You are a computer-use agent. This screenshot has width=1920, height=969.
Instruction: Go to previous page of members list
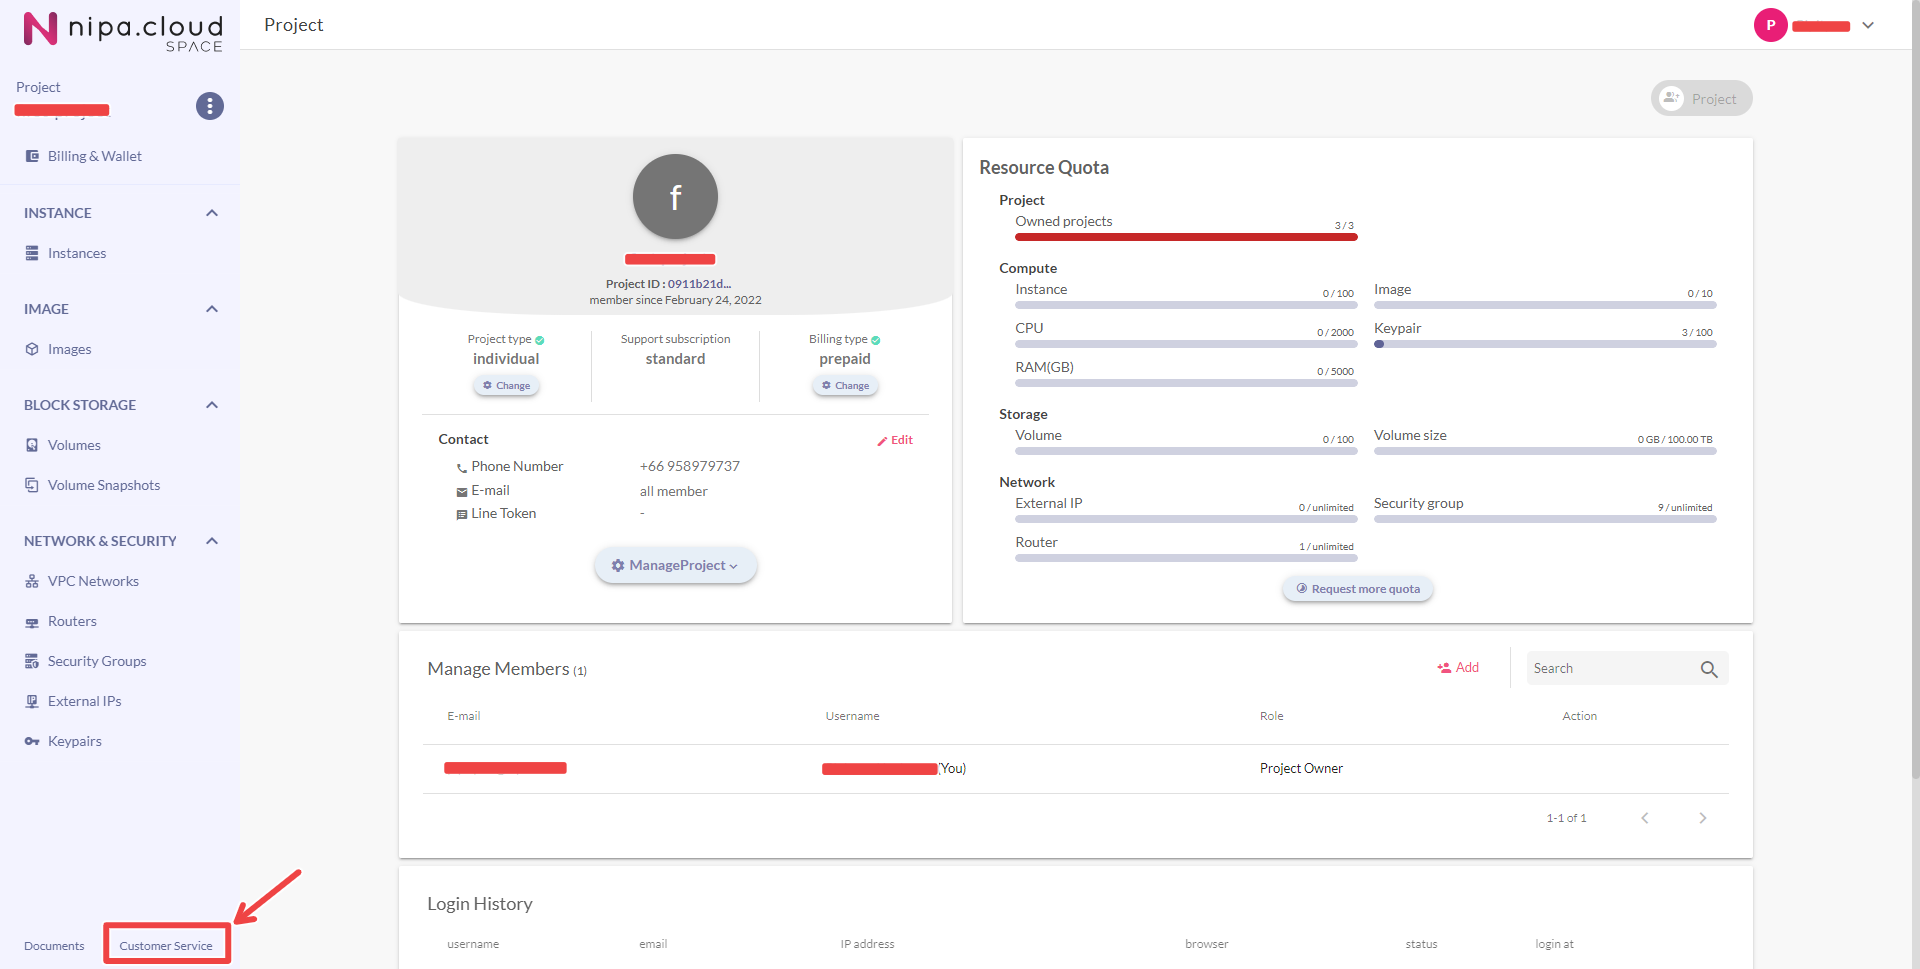tap(1644, 818)
